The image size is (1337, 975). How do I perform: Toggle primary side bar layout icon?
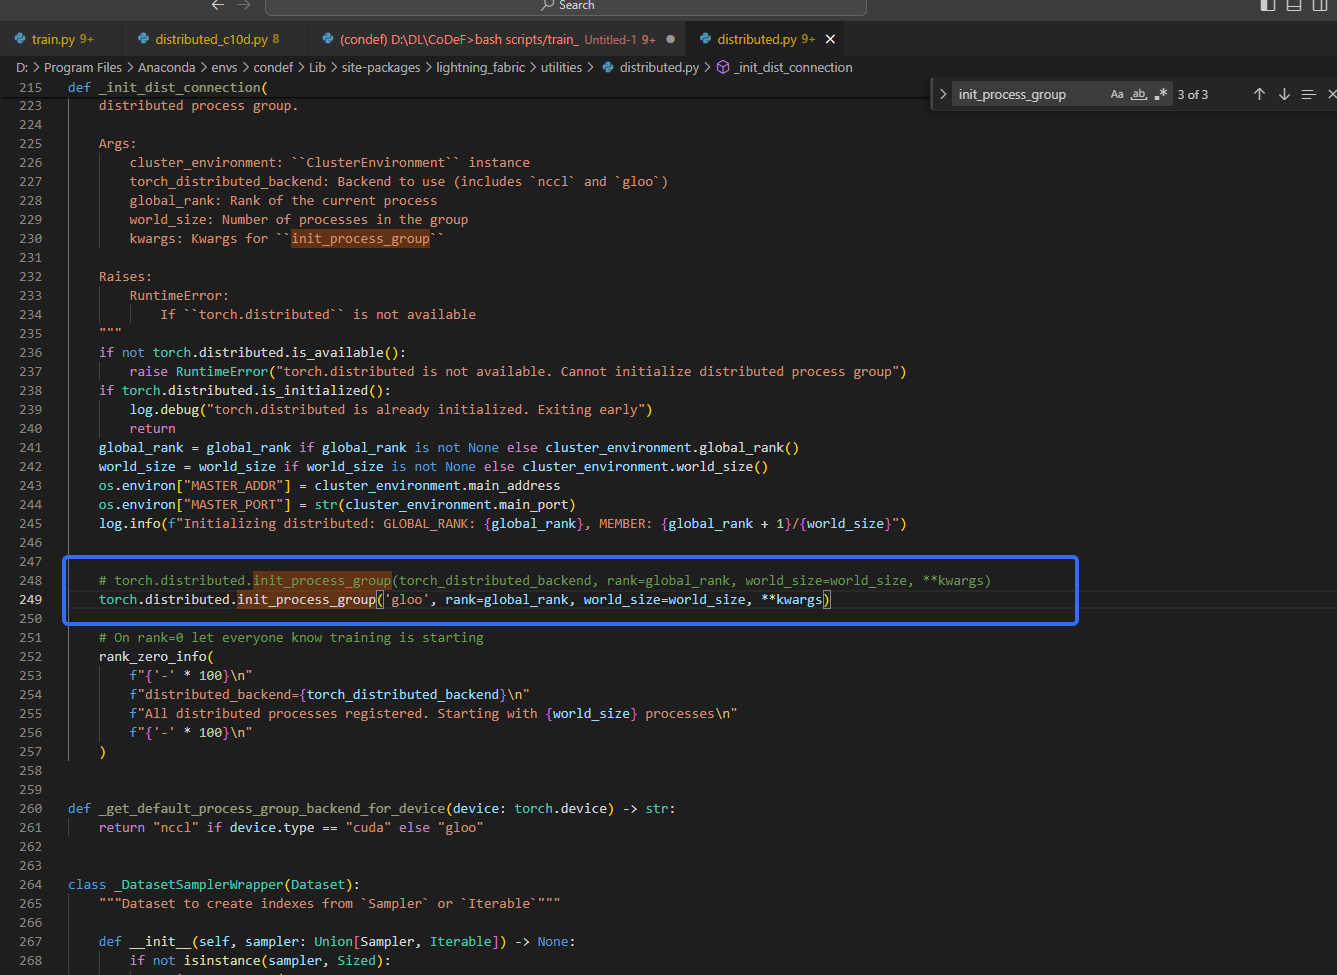[1268, 5]
